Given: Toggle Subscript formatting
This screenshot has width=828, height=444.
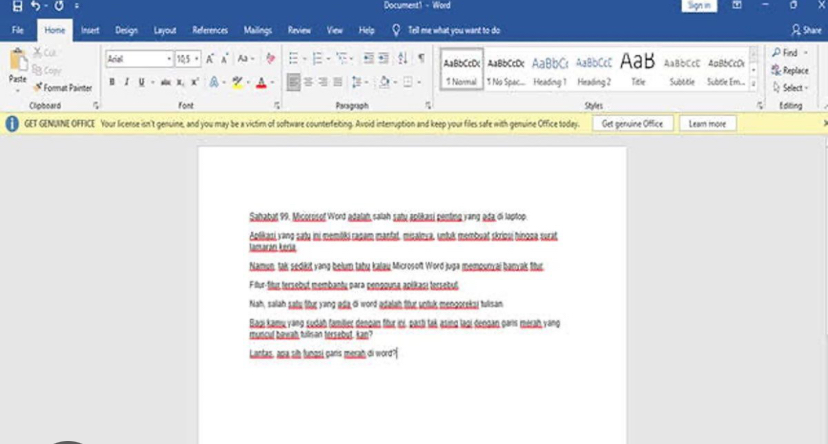Looking at the screenshot, I should pyautogui.click(x=180, y=82).
